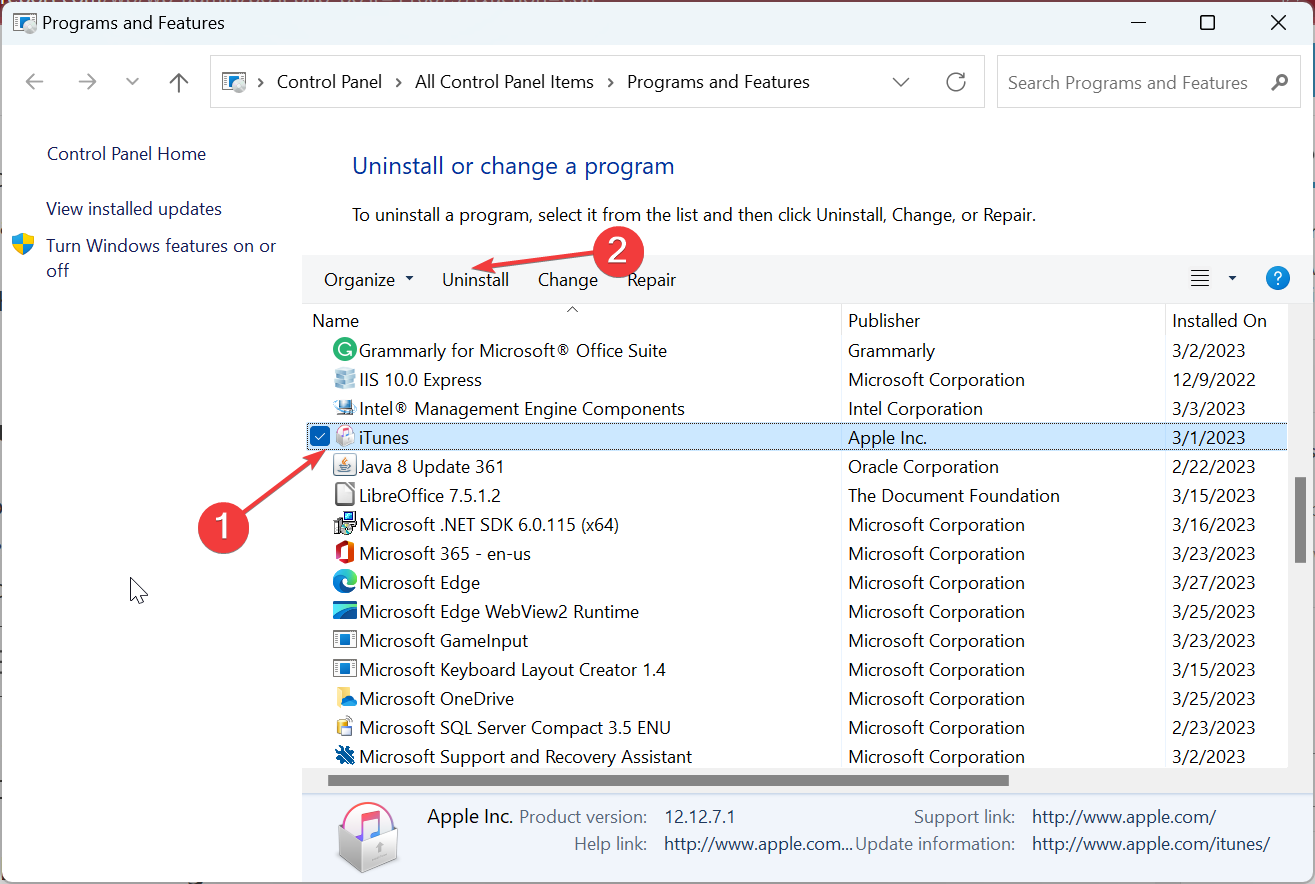Image resolution: width=1315 pixels, height=884 pixels.
Task: Click the address bar Control Panel icon
Action: tap(233, 82)
